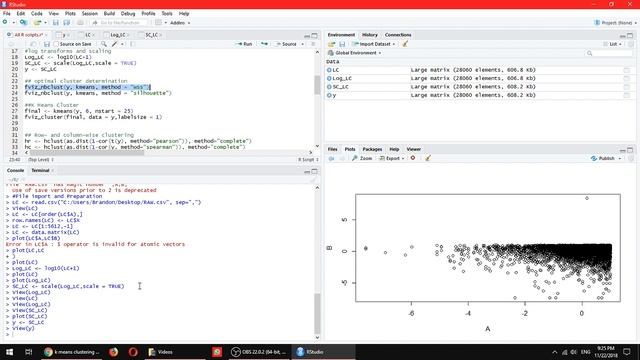Maximize the source editor pane

pyautogui.click(x=314, y=36)
